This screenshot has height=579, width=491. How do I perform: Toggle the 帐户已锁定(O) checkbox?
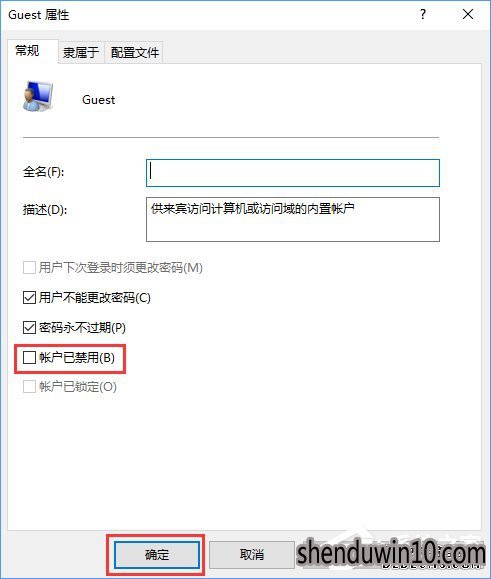29,387
